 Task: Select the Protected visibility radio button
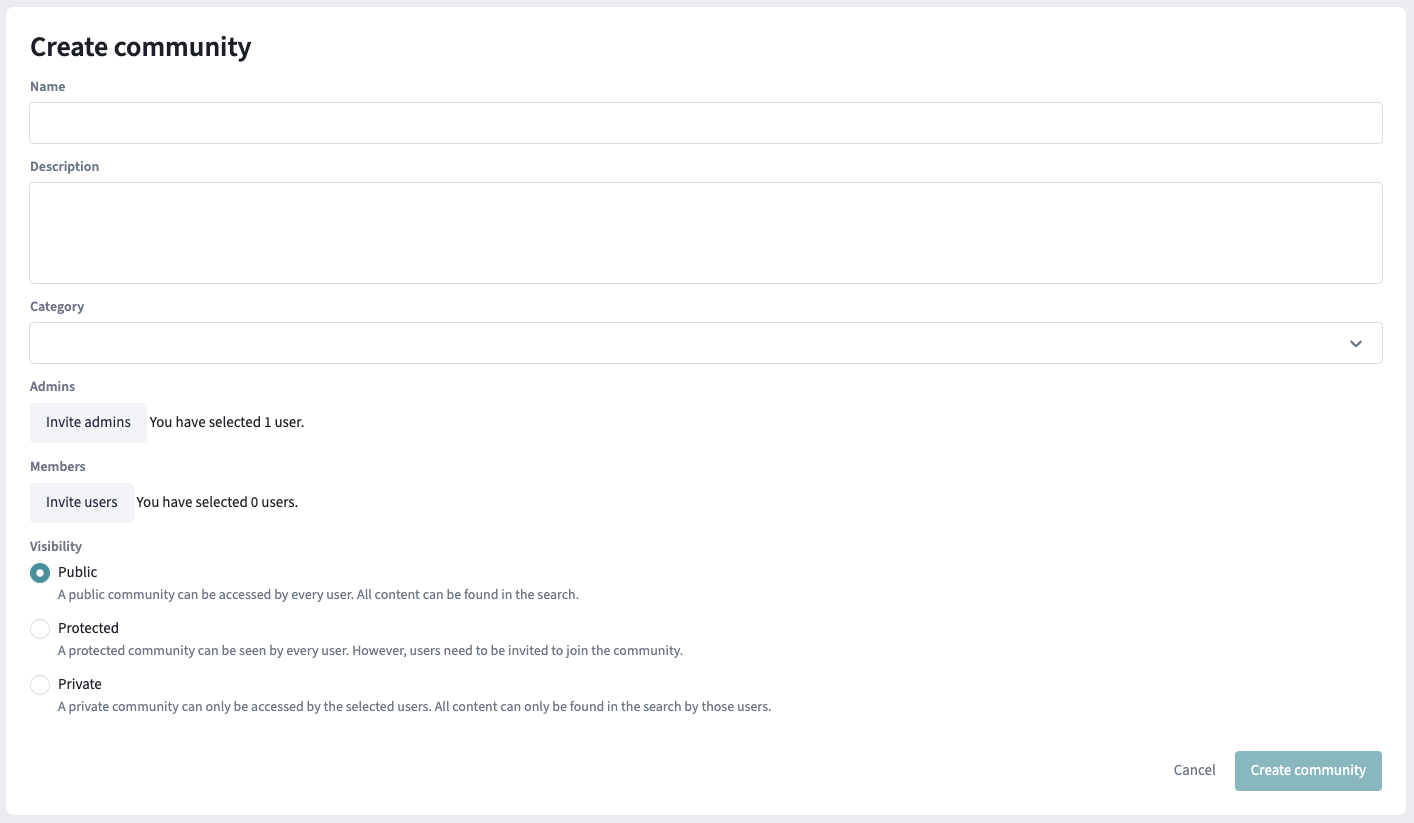click(x=40, y=629)
